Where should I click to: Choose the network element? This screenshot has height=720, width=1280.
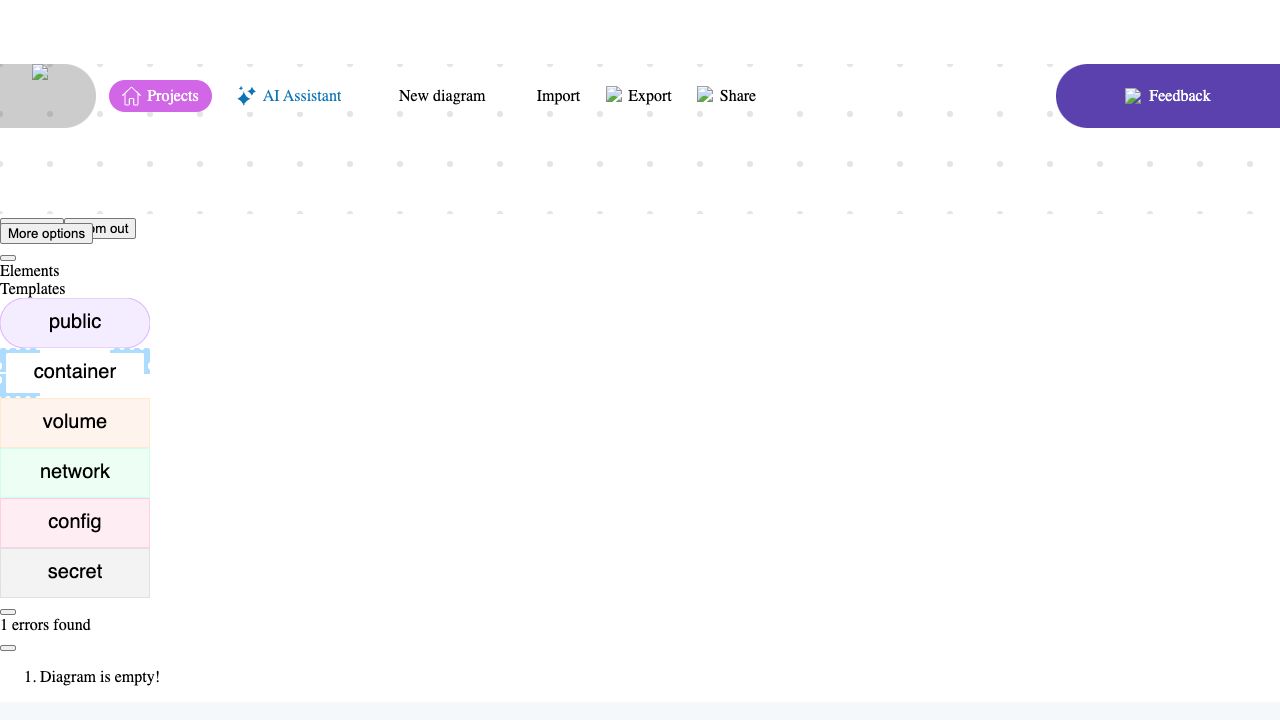pyautogui.click(x=75, y=472)
